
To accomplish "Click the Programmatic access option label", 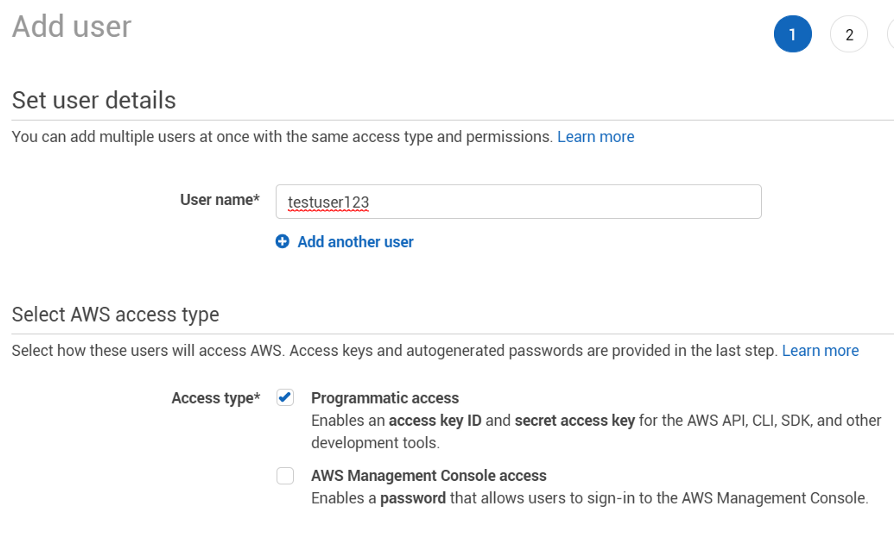I will [x=385, y=398].
